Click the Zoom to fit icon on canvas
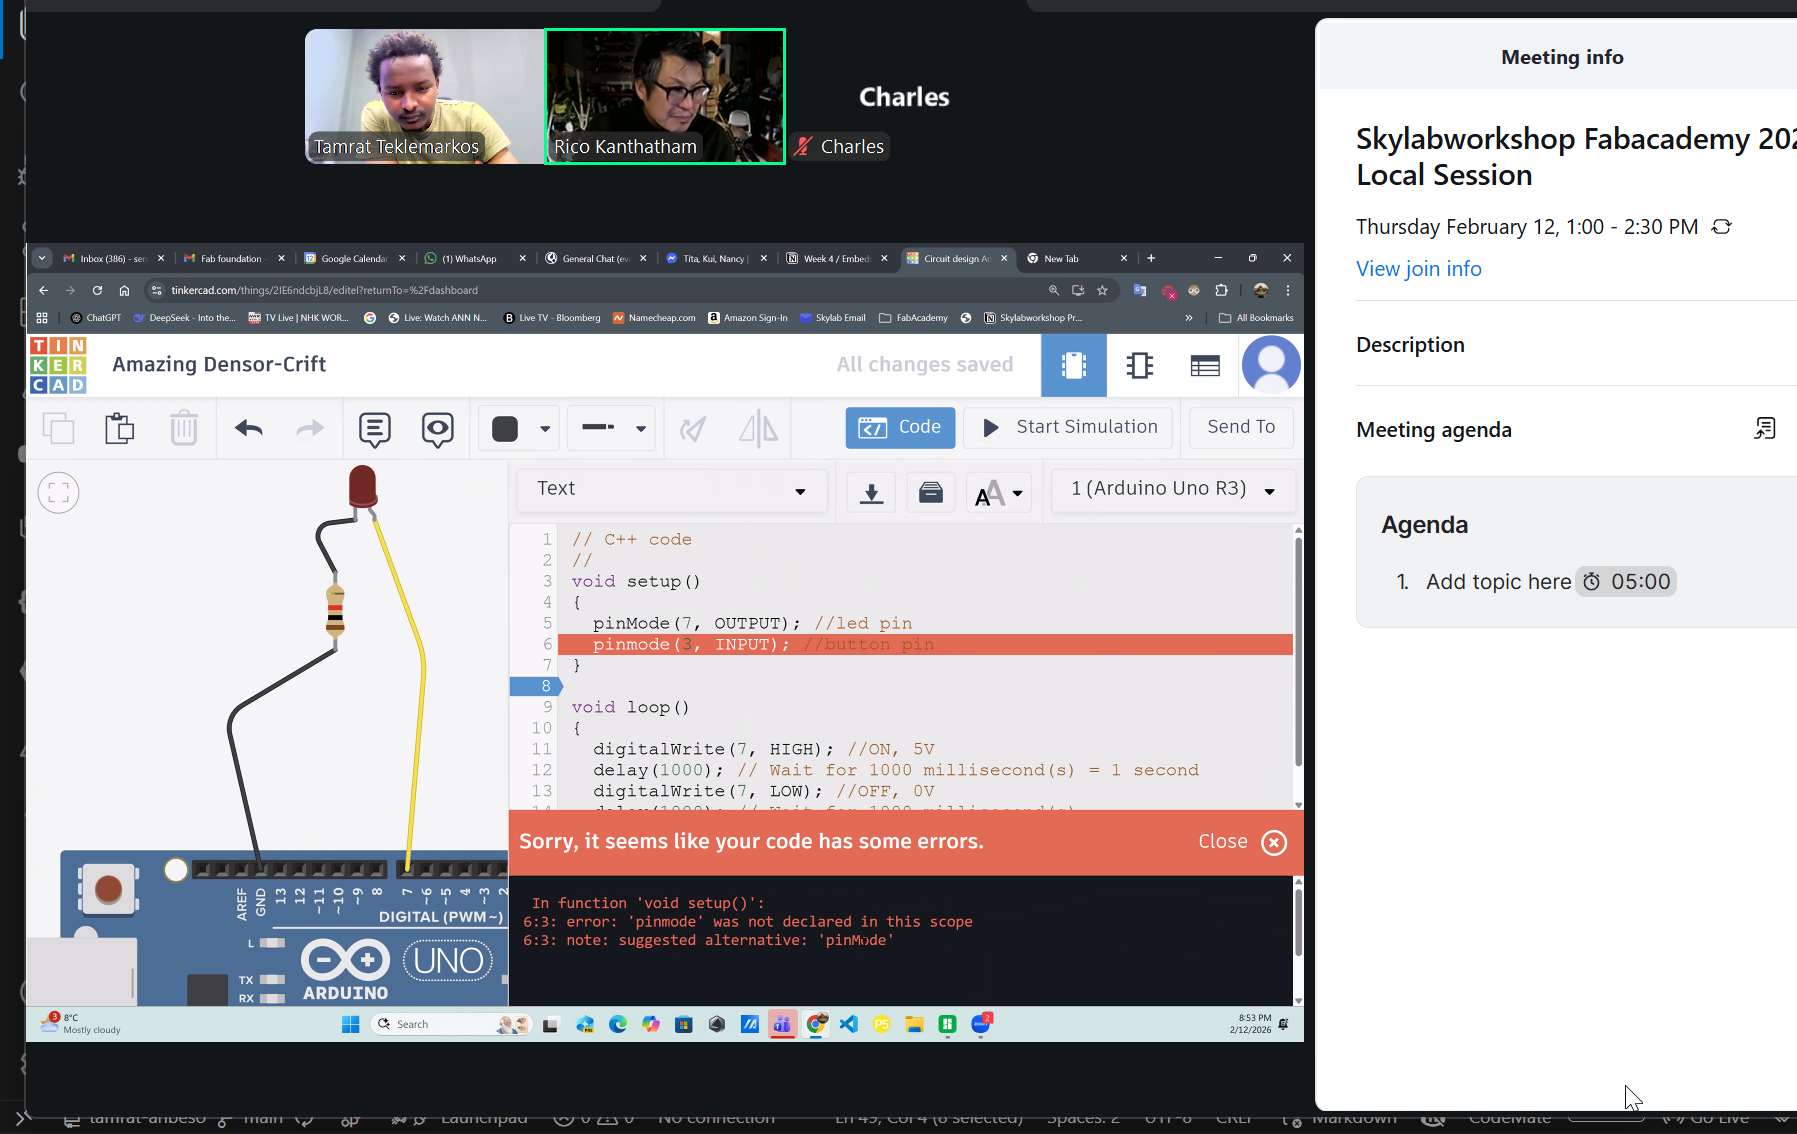 59,492
